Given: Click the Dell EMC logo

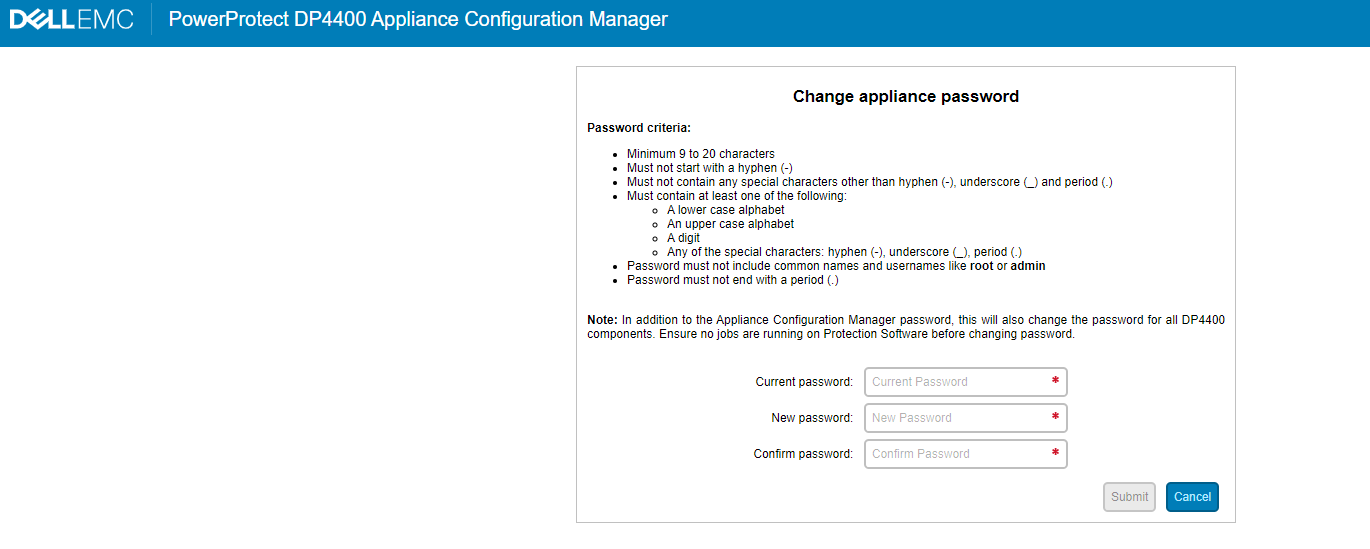Looking at the screenshot, I should pyautogui.click(x=71, y=20).
